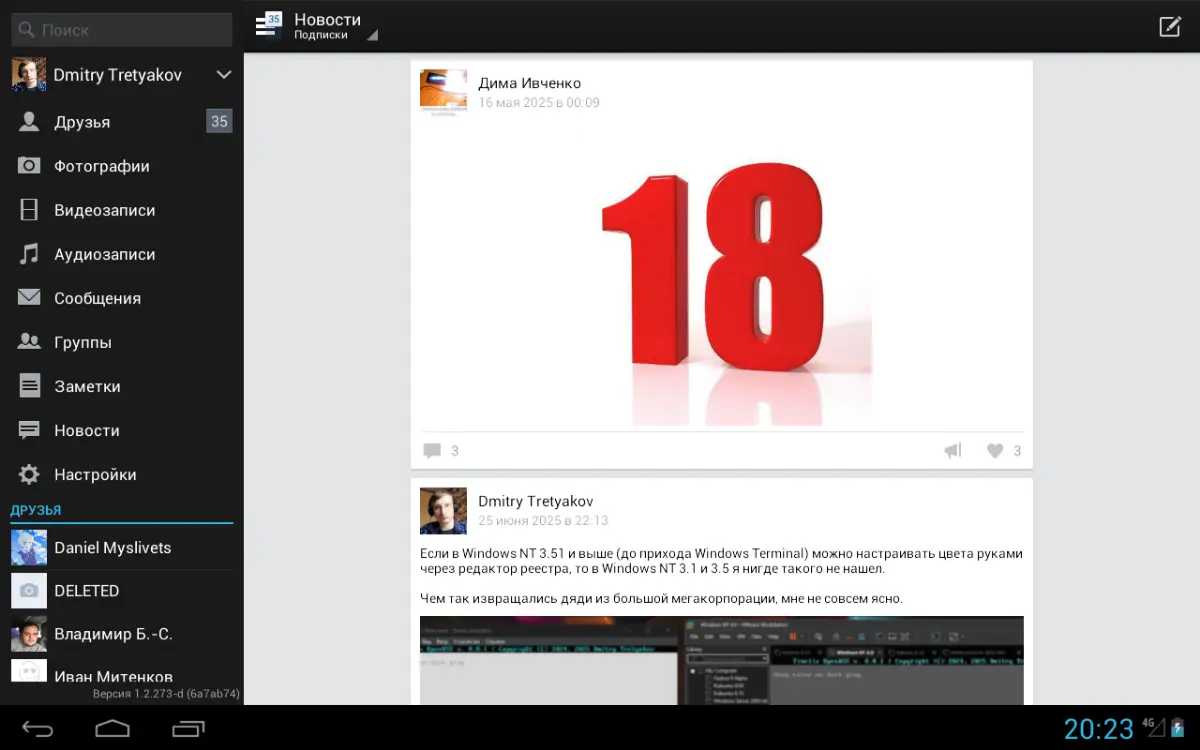This screenshot has height=750, width=1200.
Task: Focus the Поиск search field
Action: tap(122, 30)
